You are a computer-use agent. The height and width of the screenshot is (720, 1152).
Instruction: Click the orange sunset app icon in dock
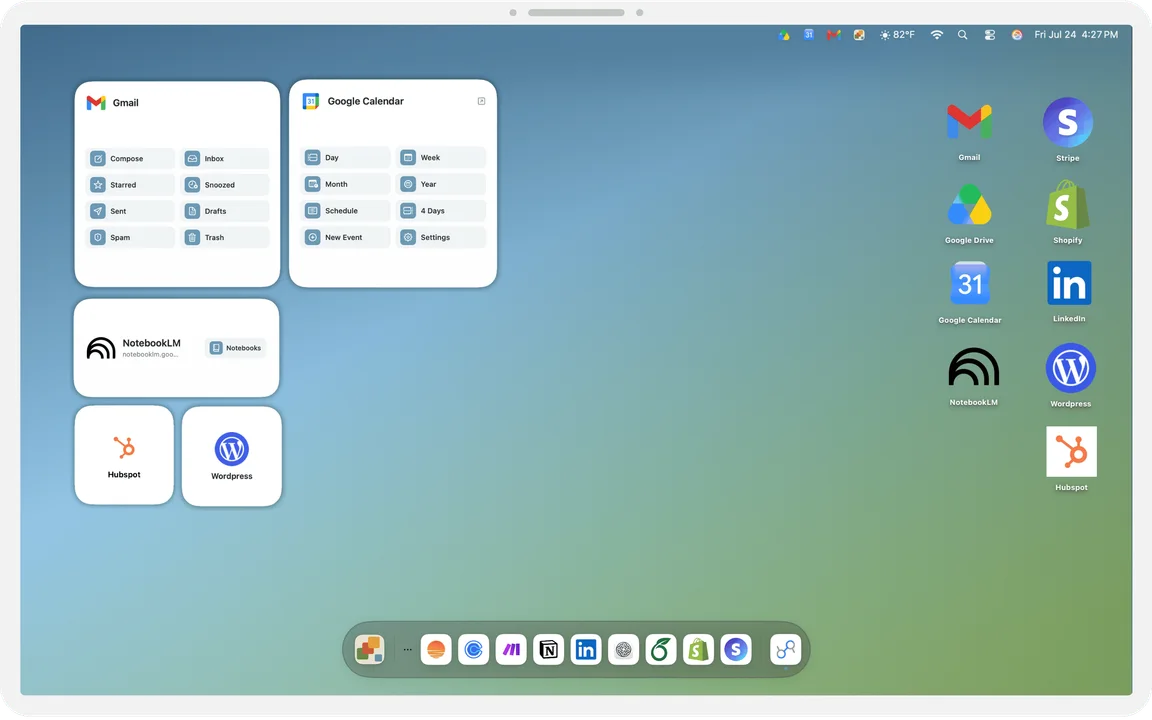pos(436,649)
